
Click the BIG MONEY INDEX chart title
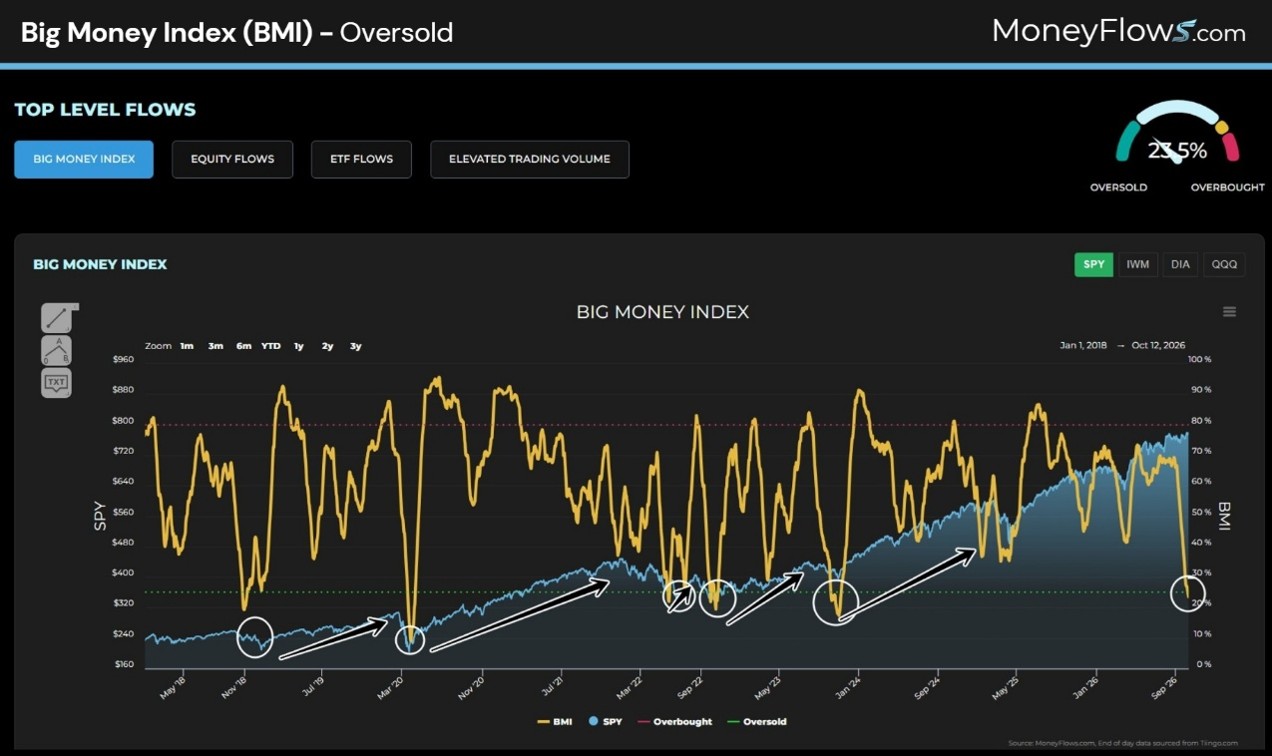point(662,312)
